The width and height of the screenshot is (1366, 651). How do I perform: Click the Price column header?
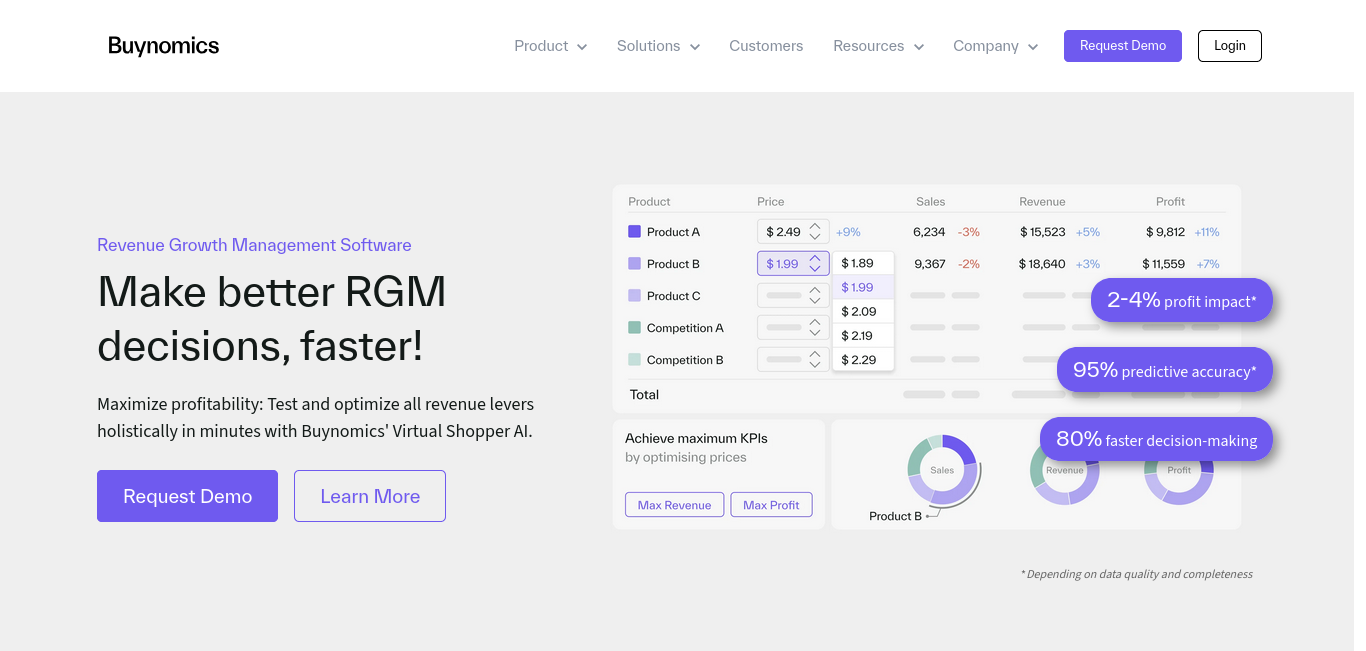(771, 202)
